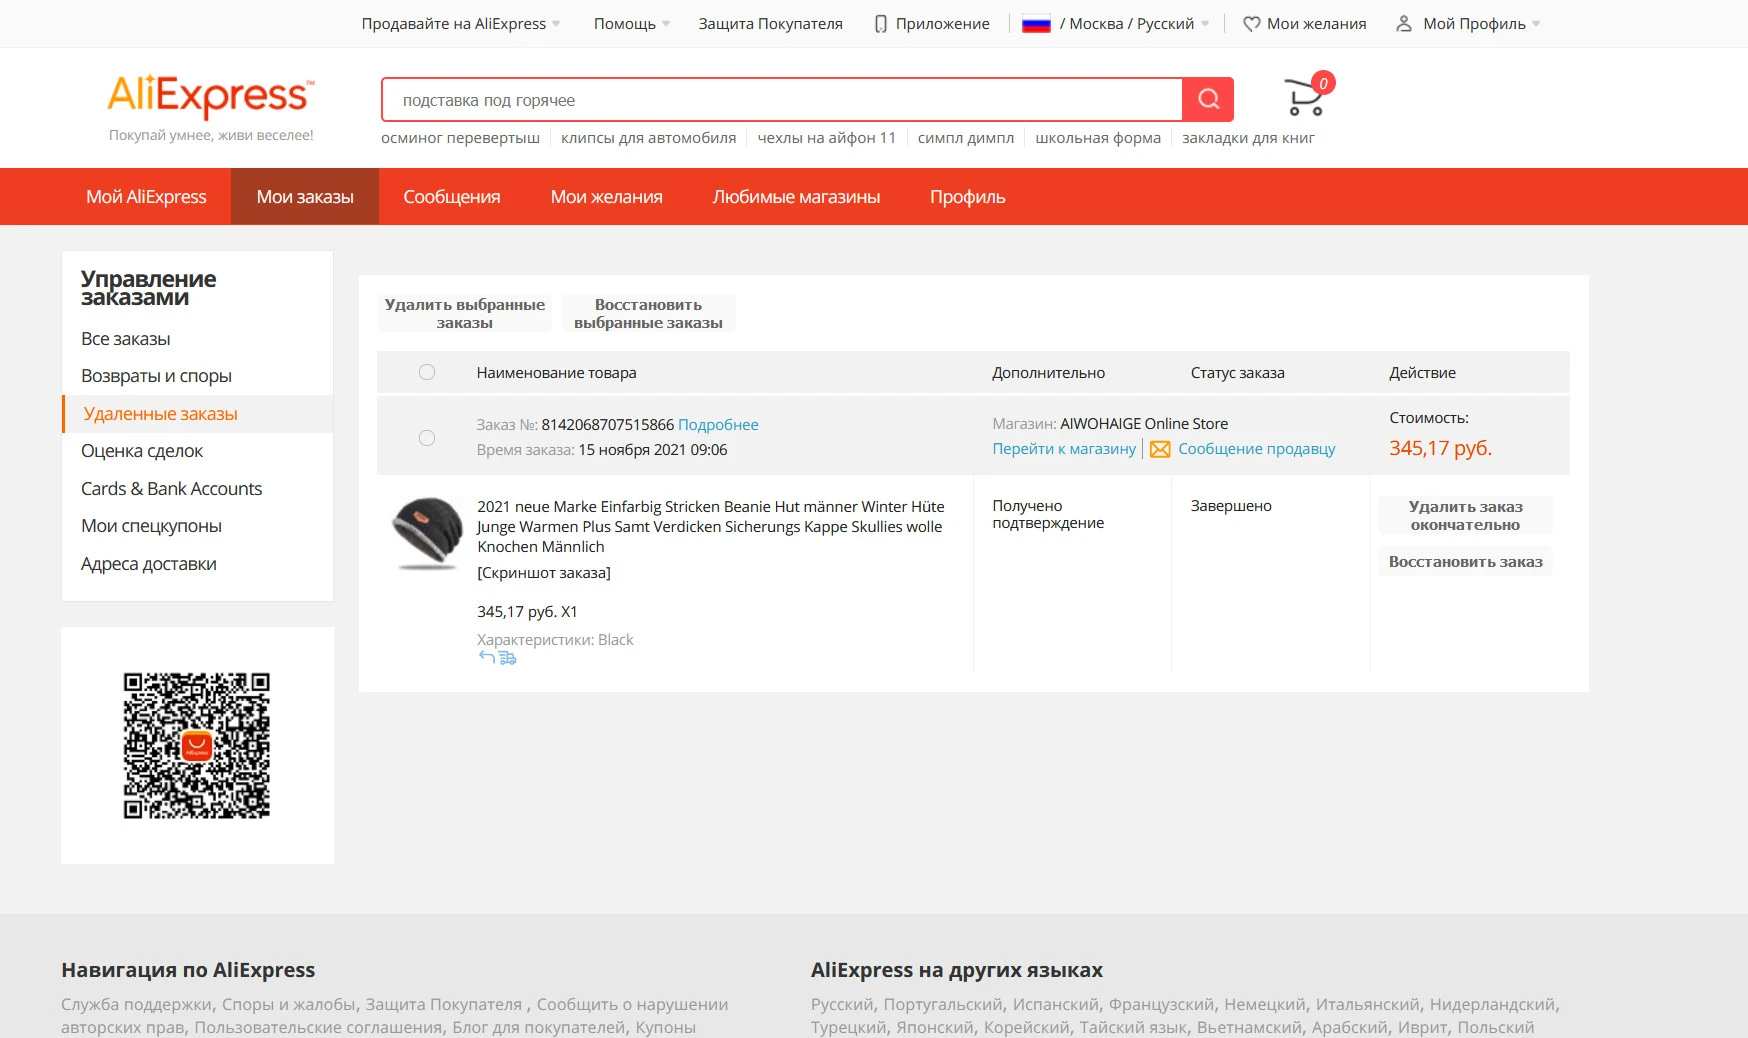The height and width of the screenshot is (1038, 1748).
Task: Focus the search input field
Action: (x=782, y=100)
